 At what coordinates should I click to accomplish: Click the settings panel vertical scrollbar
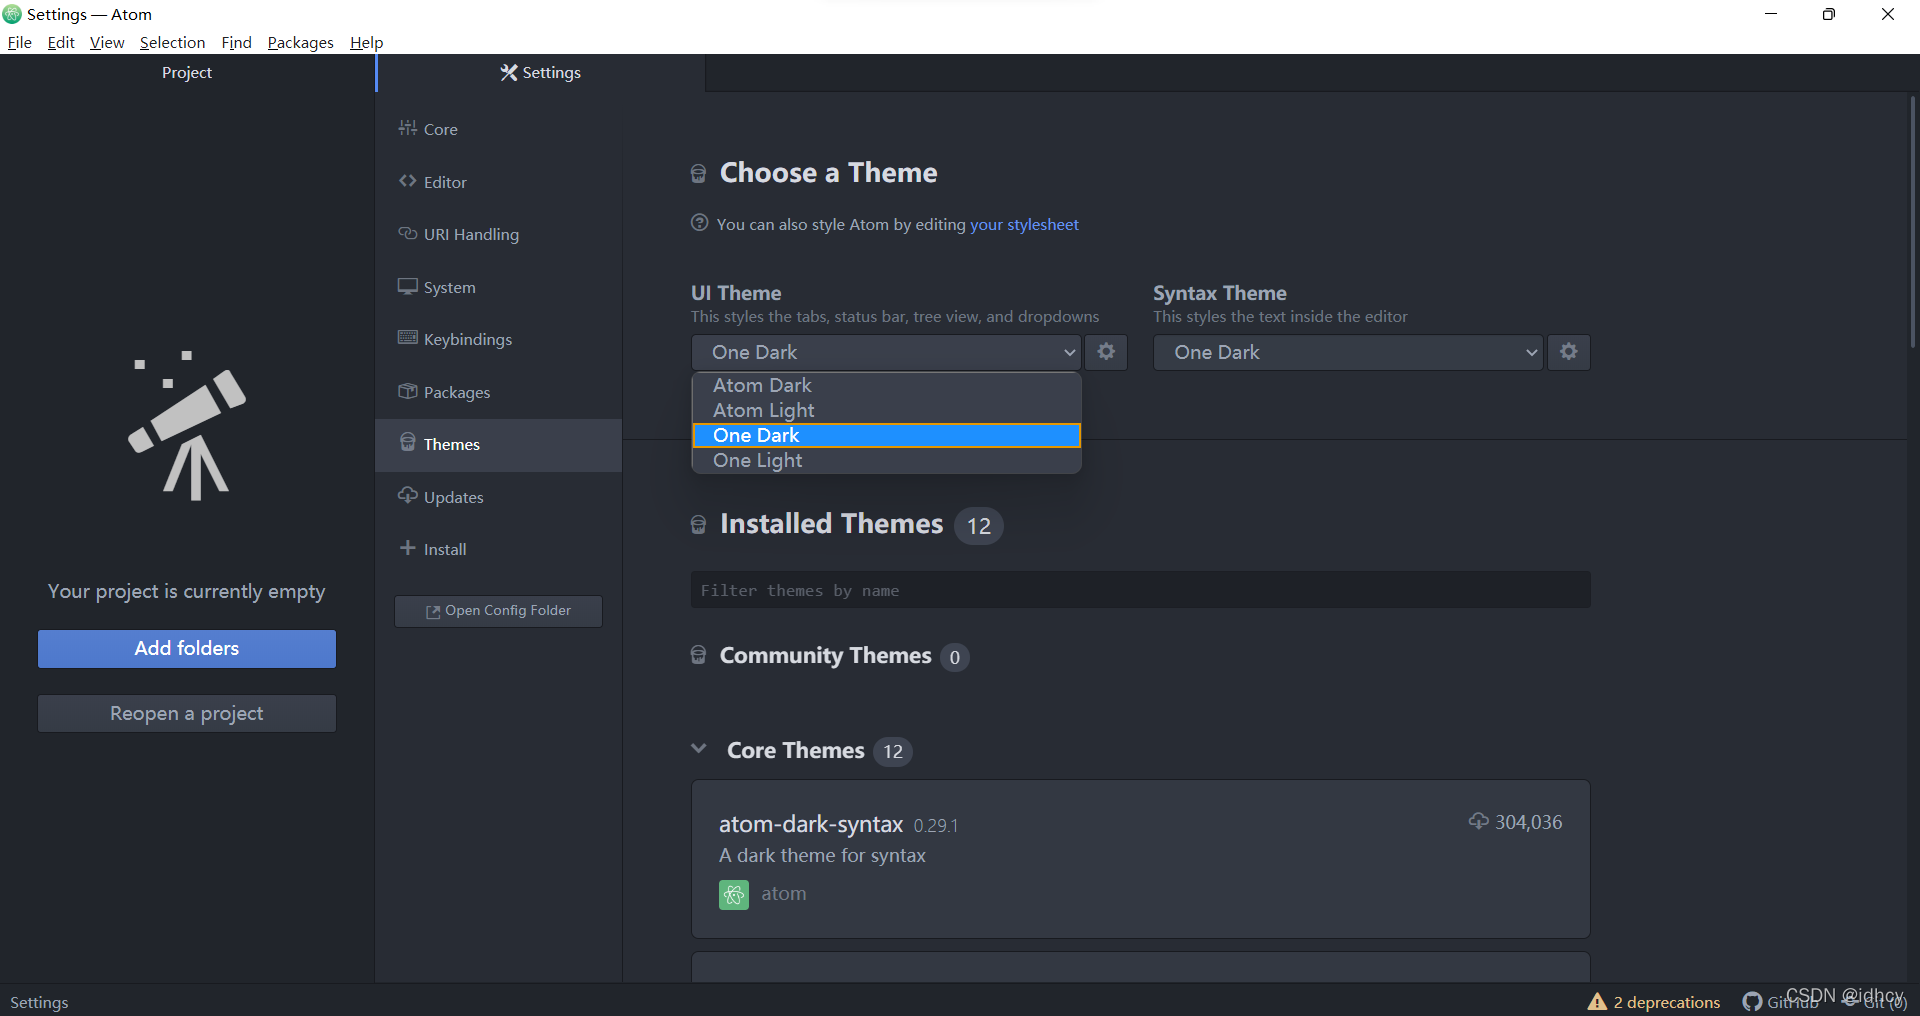[1913, 221]
